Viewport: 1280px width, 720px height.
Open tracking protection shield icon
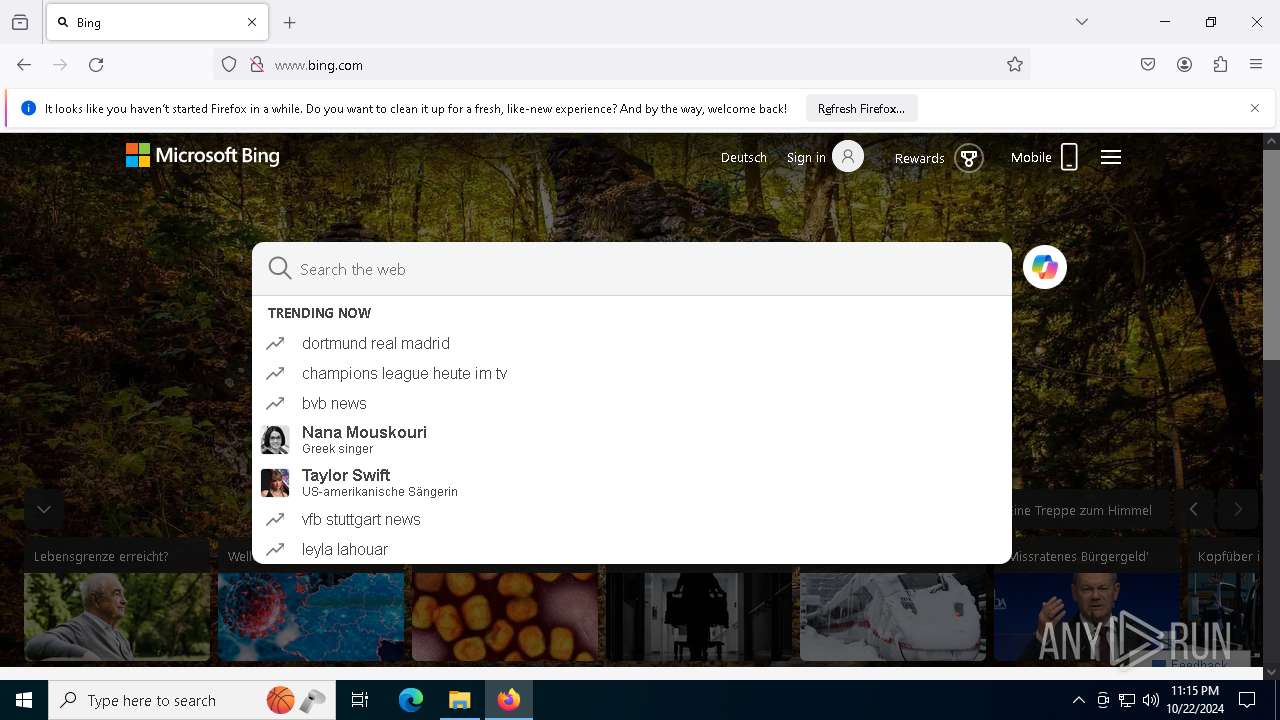pyautogui.click(x=229, y=65)
